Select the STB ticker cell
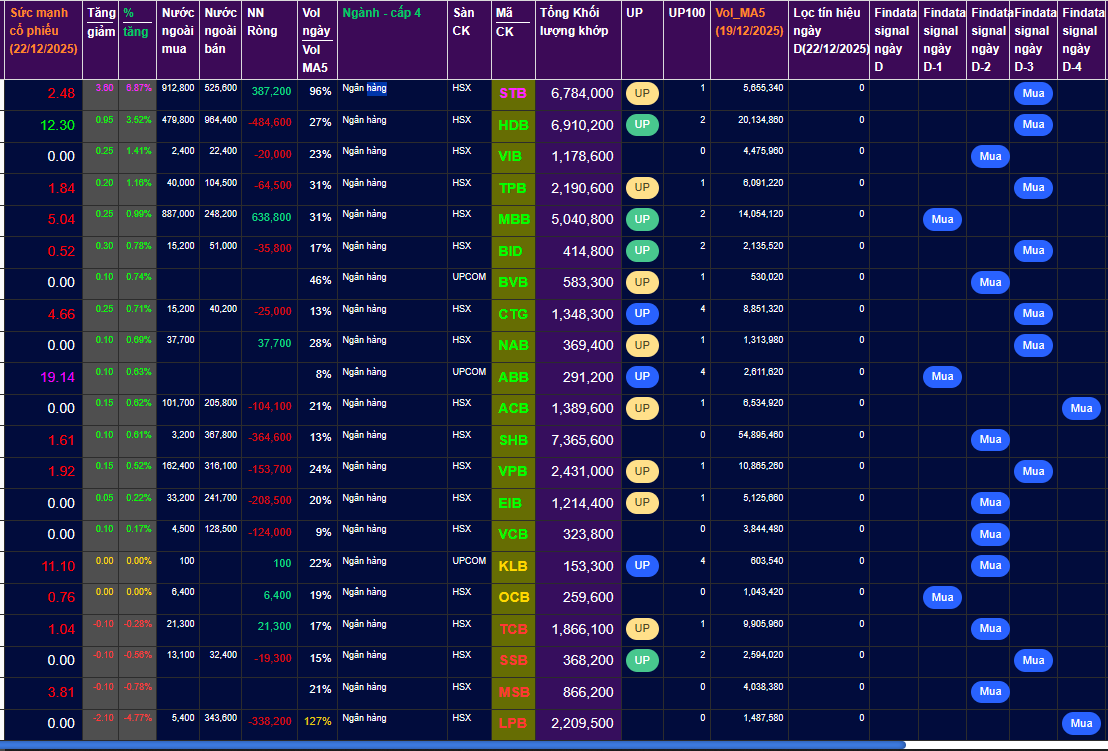This screenshot has height=751, width=1108. (513, 94)
